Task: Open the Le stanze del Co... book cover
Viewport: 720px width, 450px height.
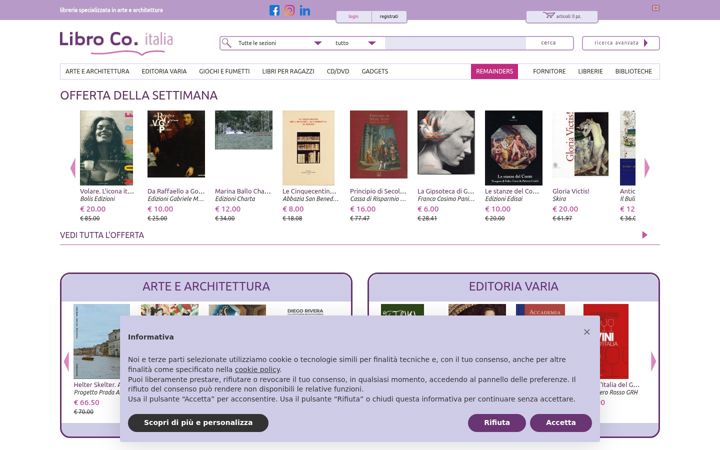Action: (513, 147)
